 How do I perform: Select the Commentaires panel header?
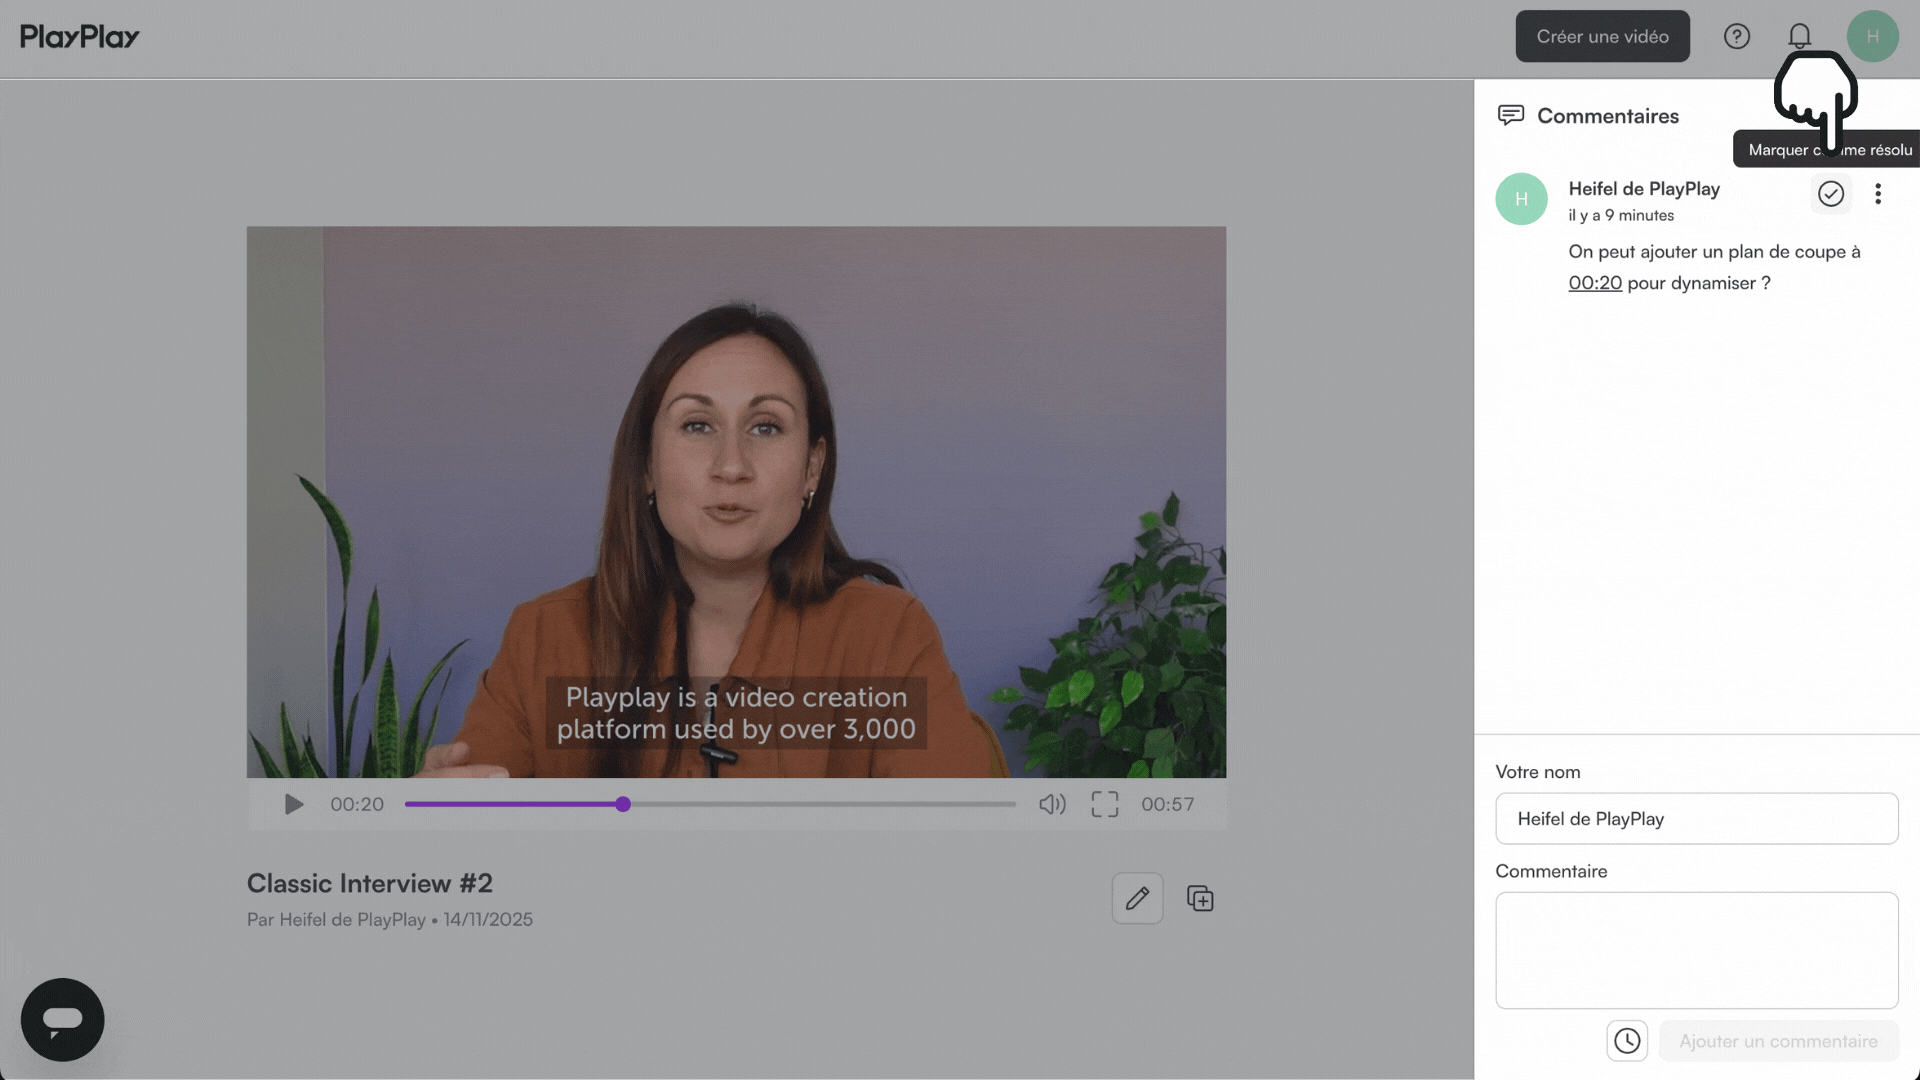tap(1606, 115)
